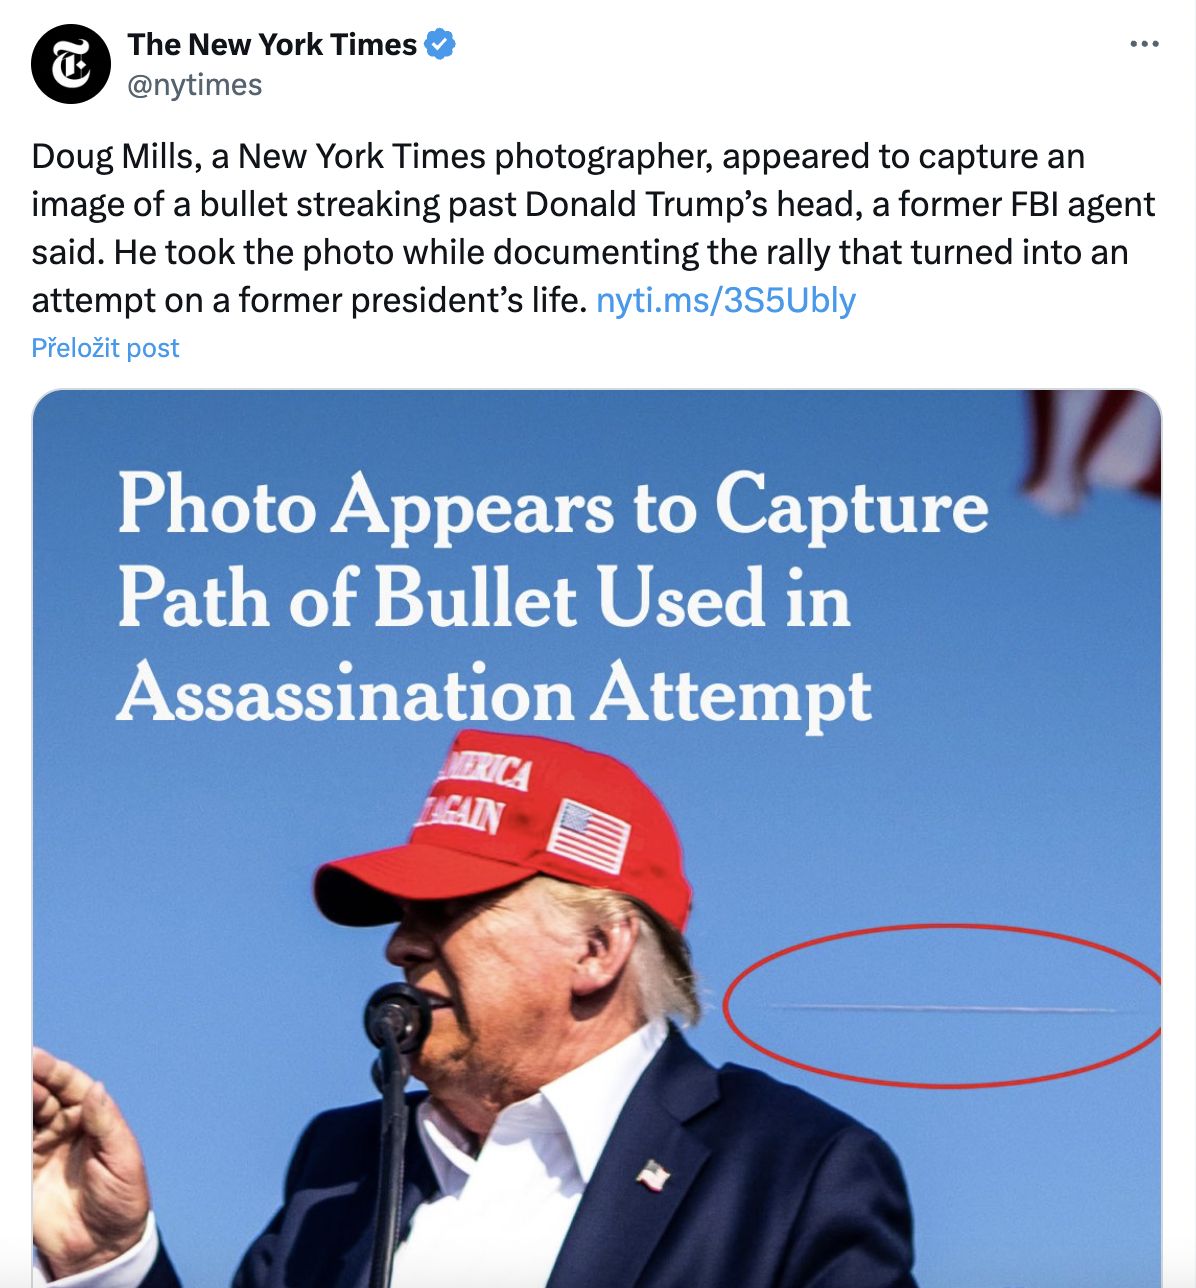Screen dimensions: 1196x1288
Task: Click the tweet body text about Doug Mills
Action: (x=594, y=228)
